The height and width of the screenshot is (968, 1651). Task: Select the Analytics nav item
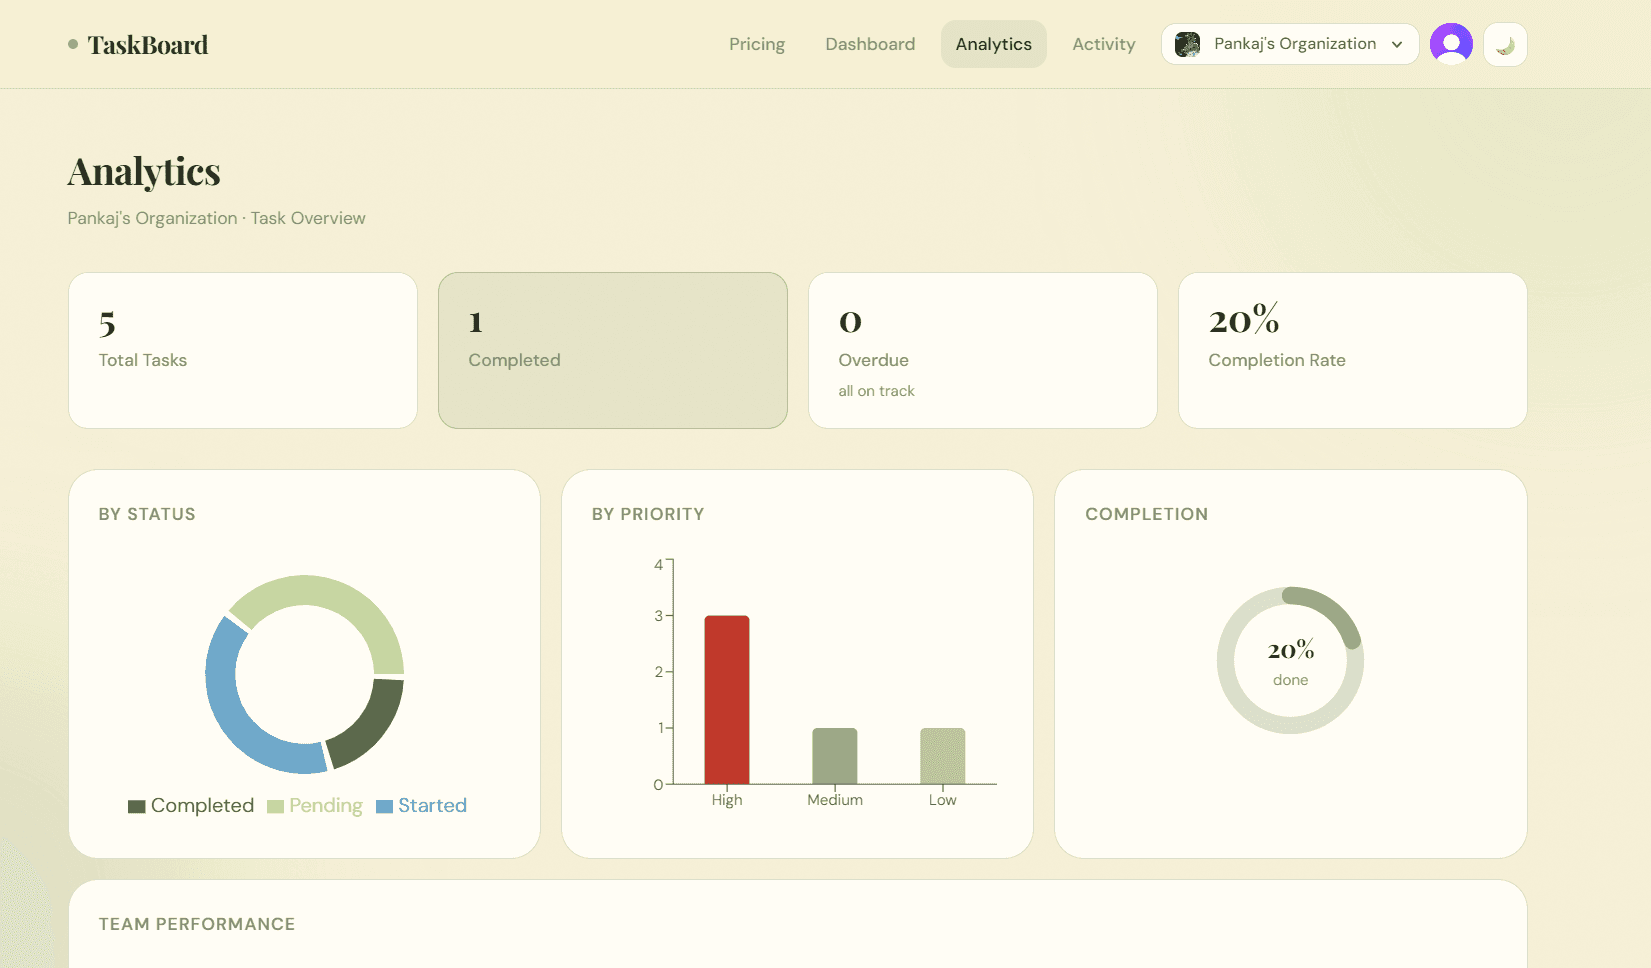[x=993, y=44]
